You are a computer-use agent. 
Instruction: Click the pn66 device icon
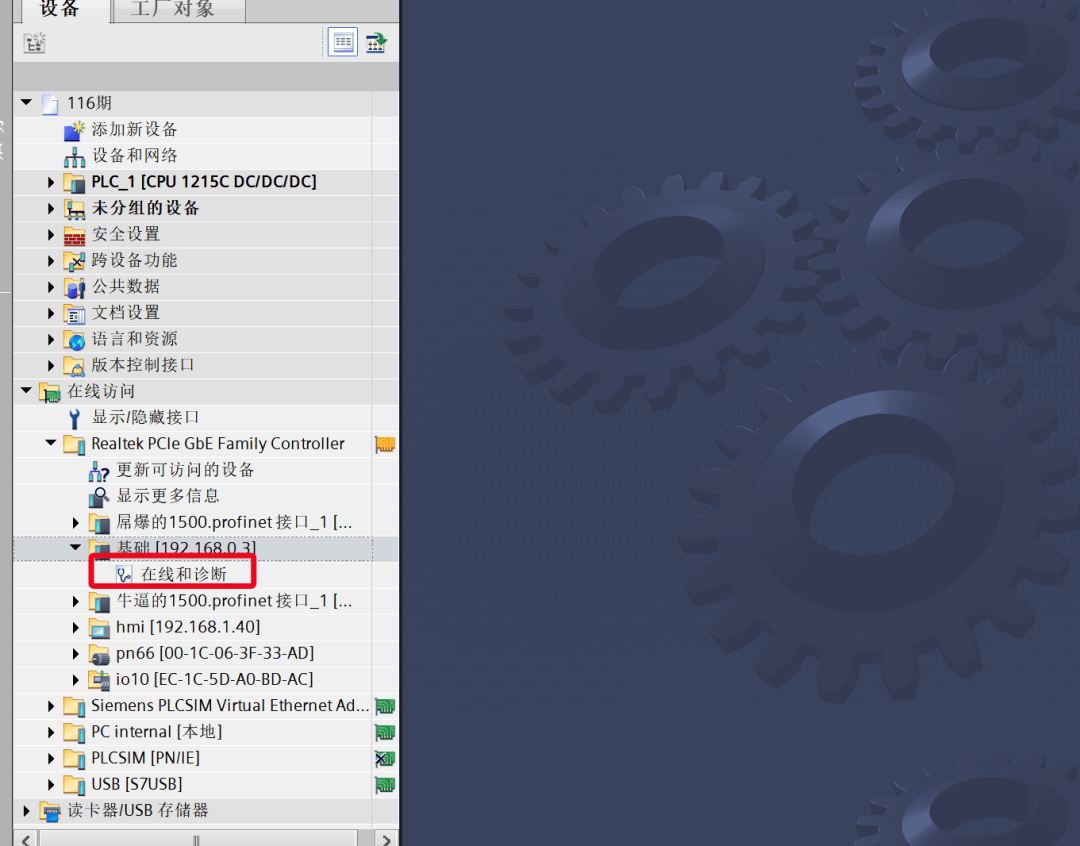[99, 654]
